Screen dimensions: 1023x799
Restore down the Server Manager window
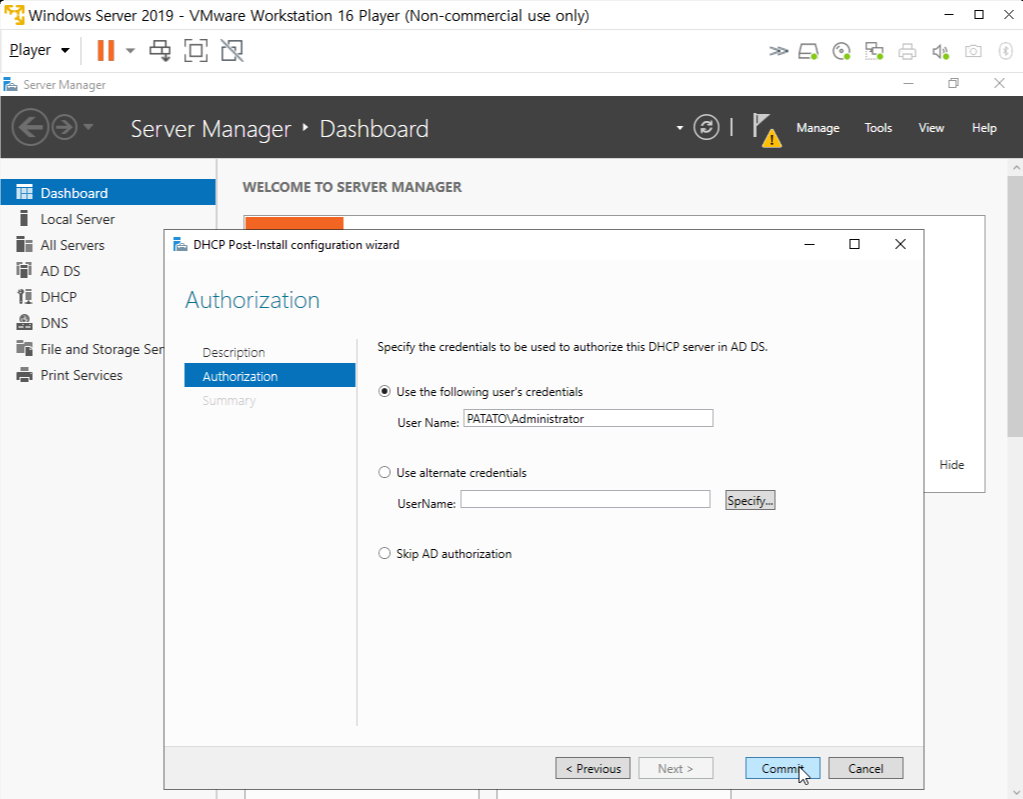click(953, 83)
